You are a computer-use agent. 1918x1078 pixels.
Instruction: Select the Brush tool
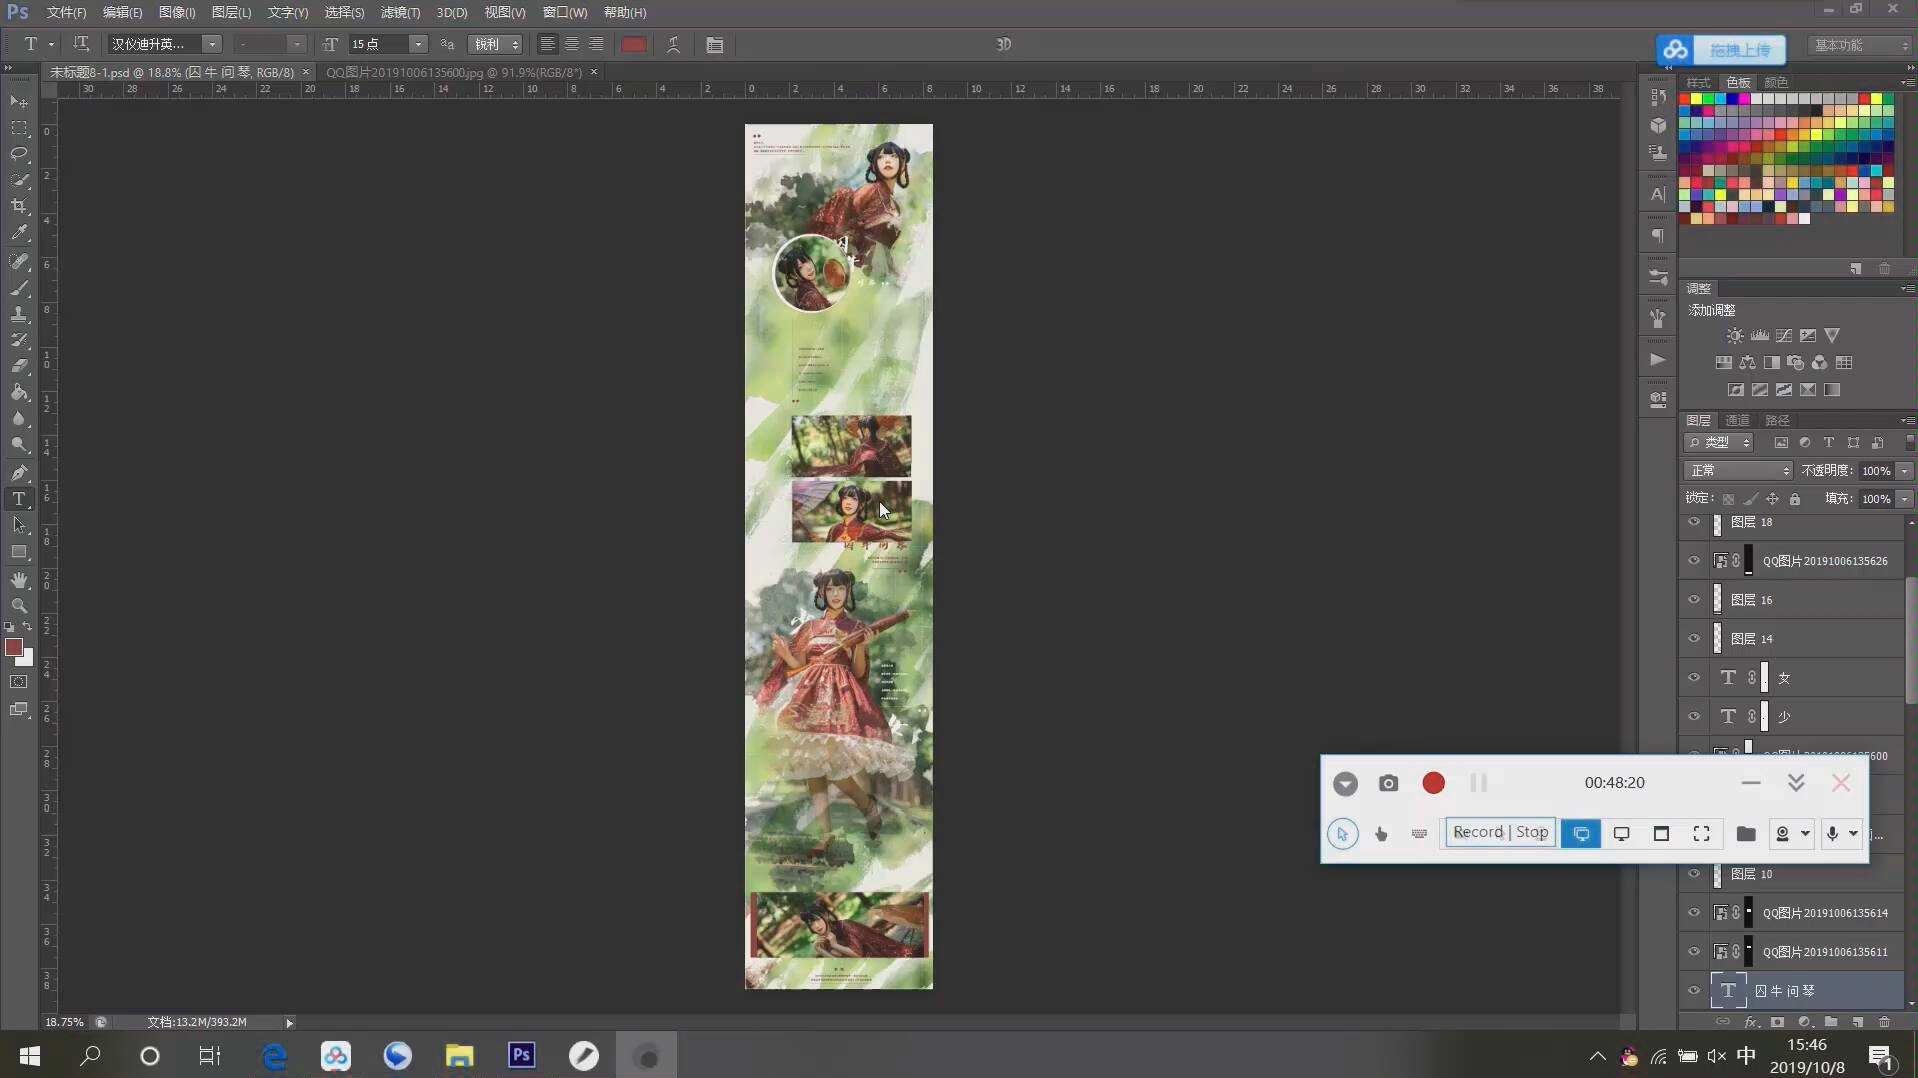(x=19, y=288)
